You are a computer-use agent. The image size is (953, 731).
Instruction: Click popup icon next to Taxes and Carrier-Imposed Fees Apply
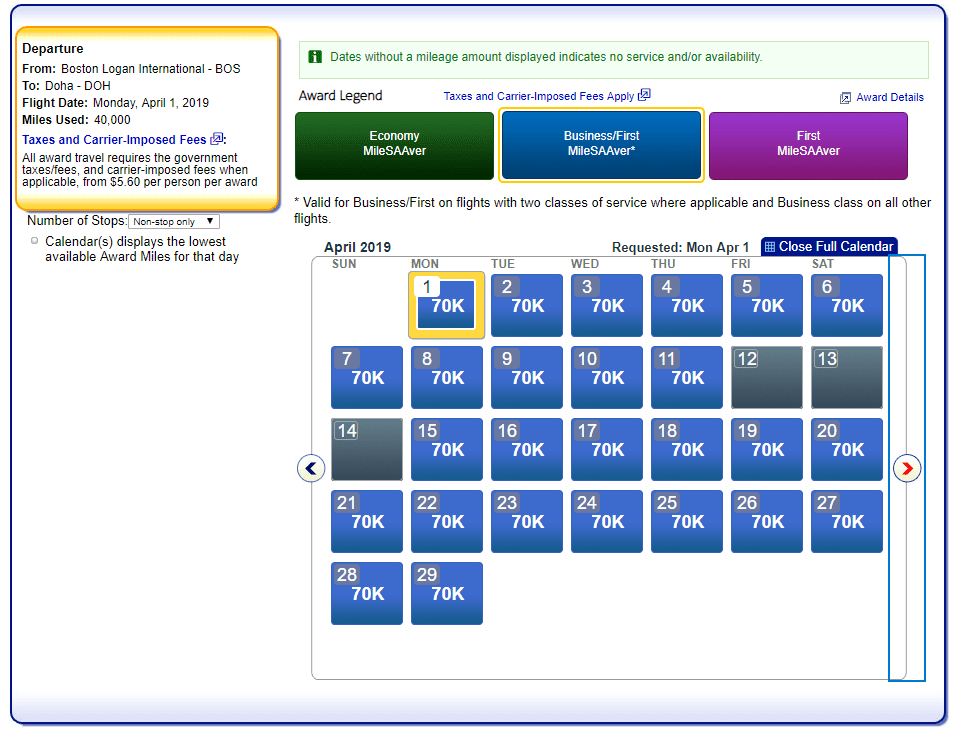click(x=644, y=95)
